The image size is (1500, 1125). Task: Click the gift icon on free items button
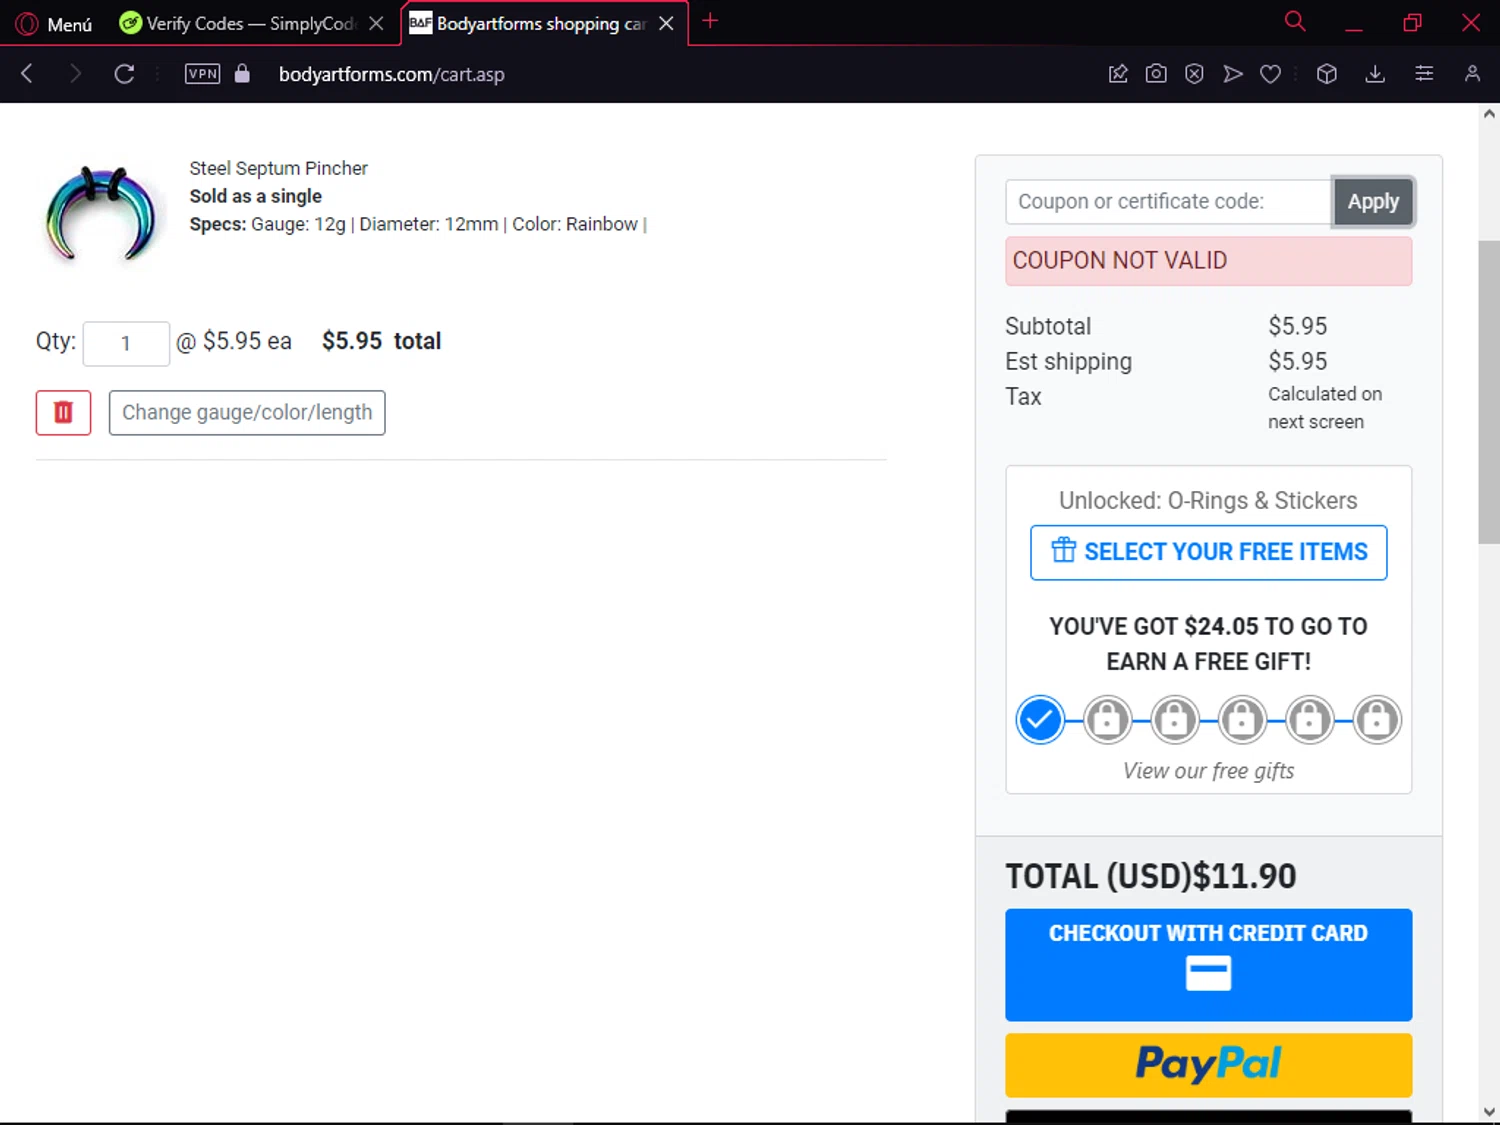pos(1064,550)
